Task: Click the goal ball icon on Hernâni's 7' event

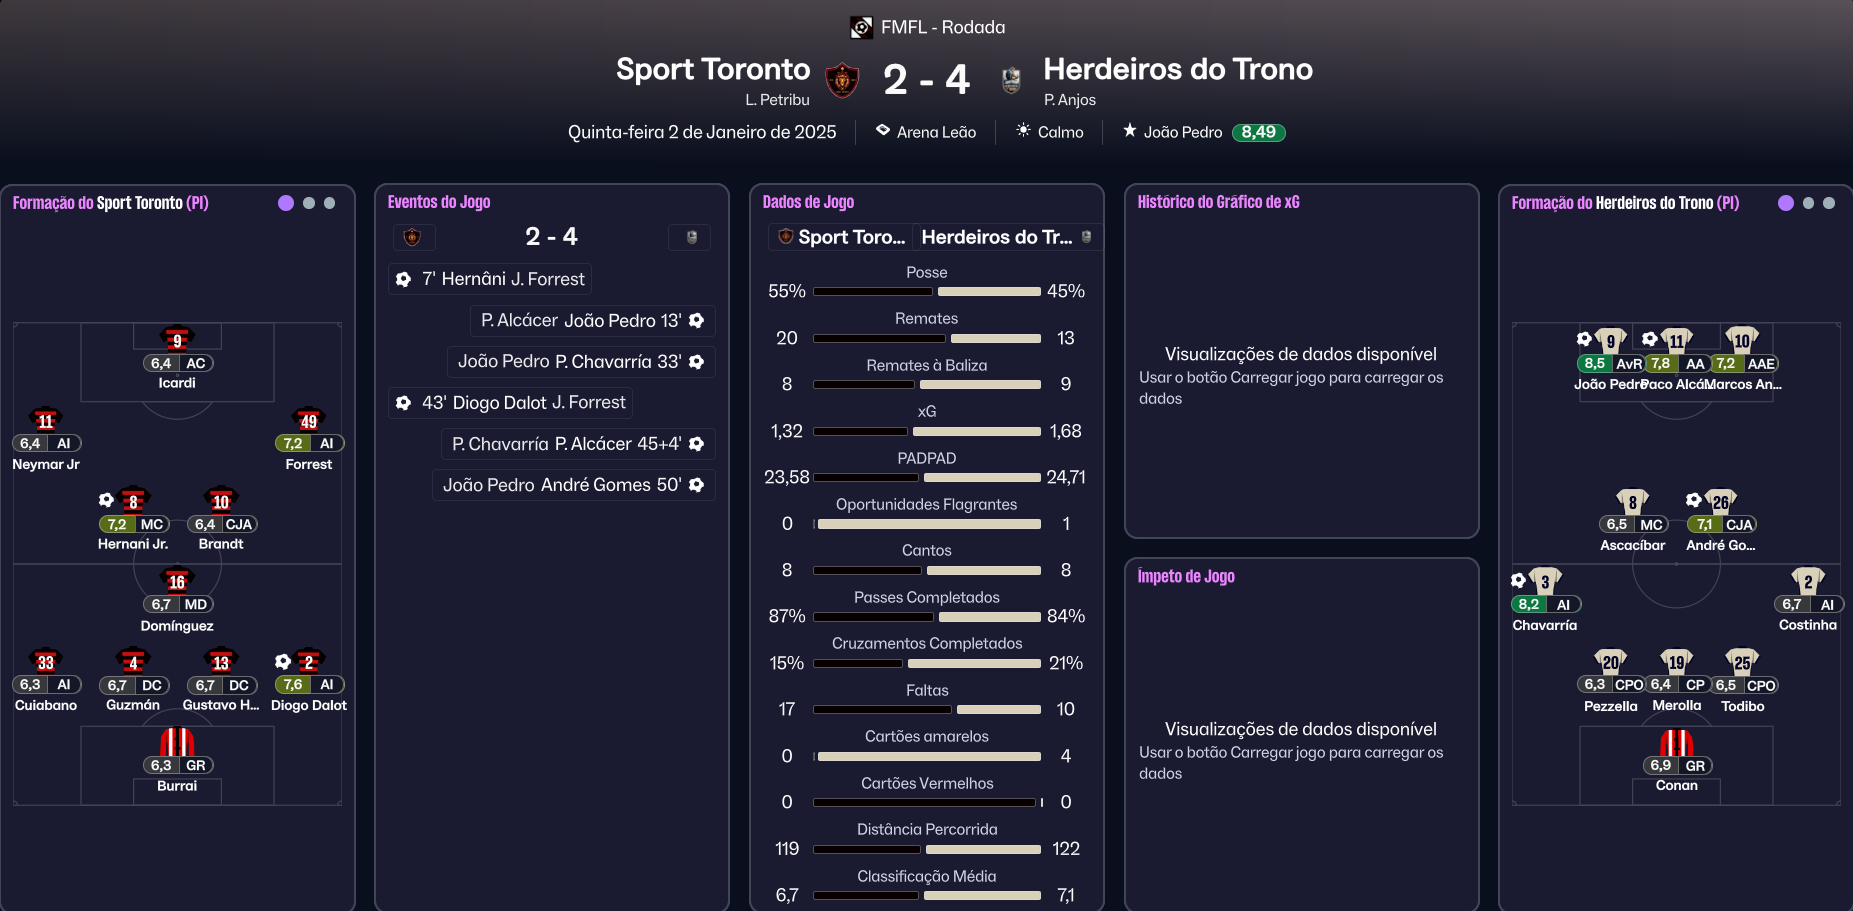Action: [403, 279]
